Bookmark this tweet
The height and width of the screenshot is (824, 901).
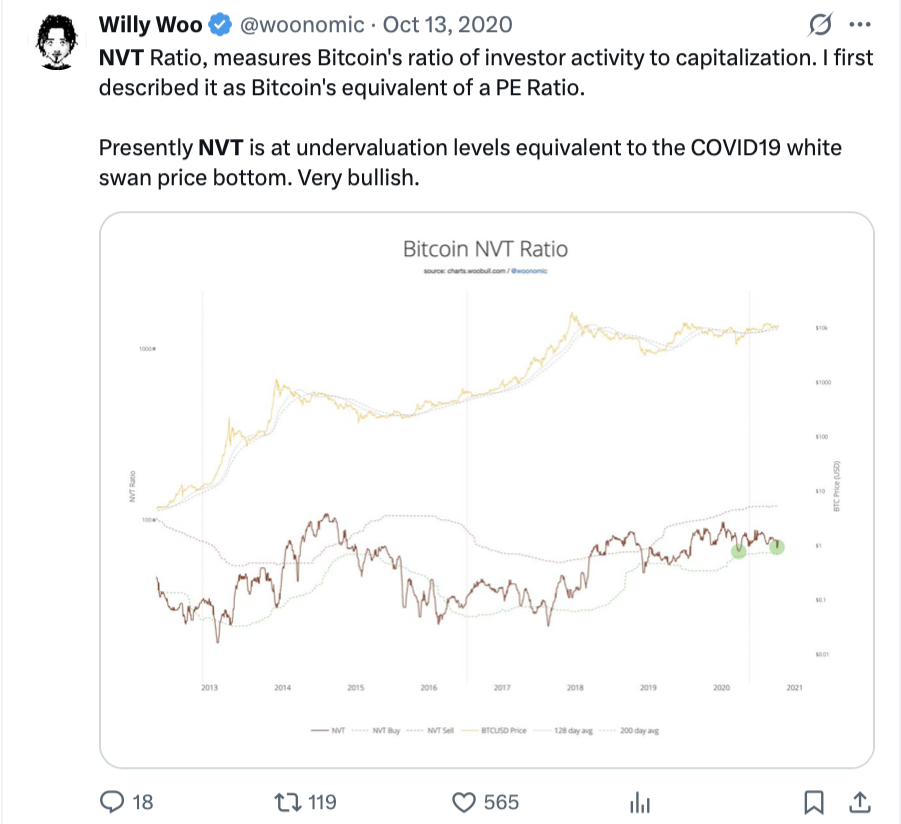(x=815, y=801)
